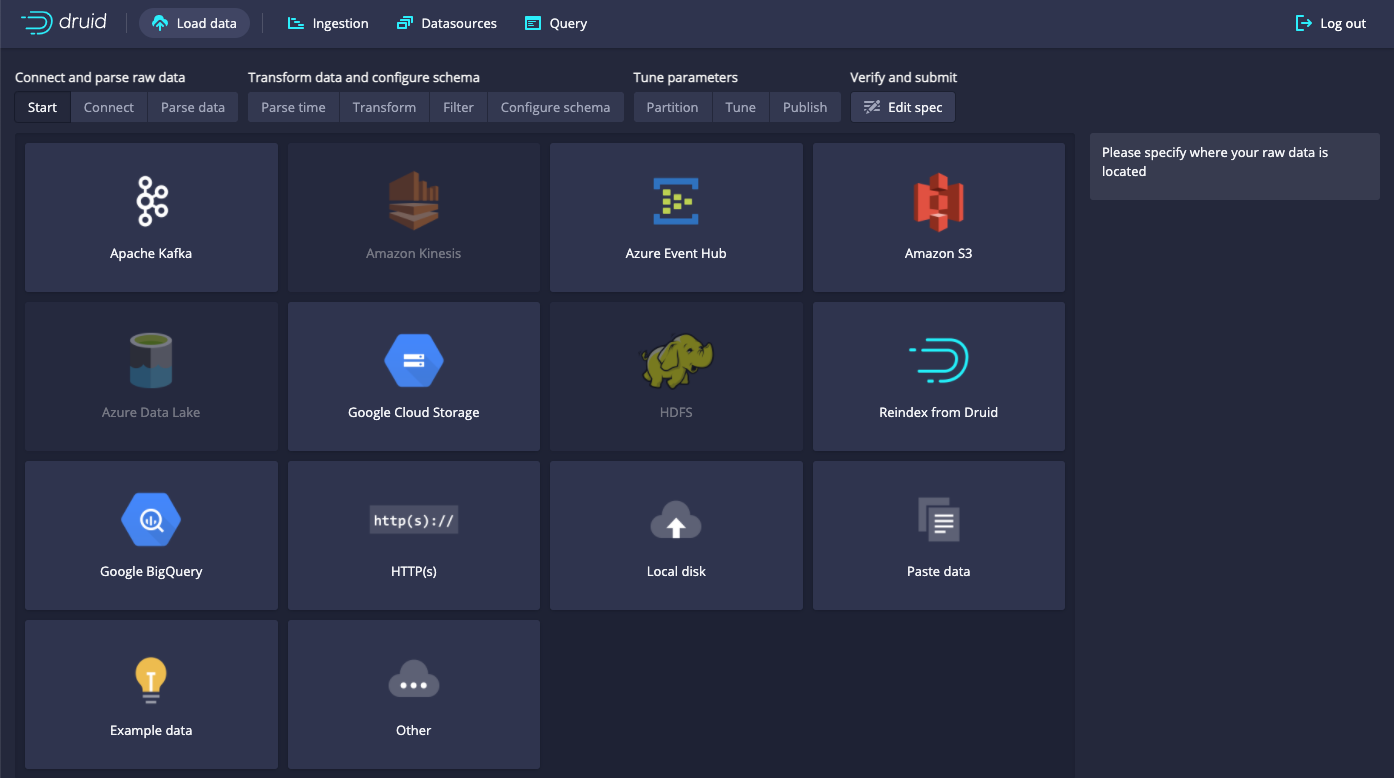
Task: Click the 'Connect and parse raw data' heading
Action: [x=100, y=77]
